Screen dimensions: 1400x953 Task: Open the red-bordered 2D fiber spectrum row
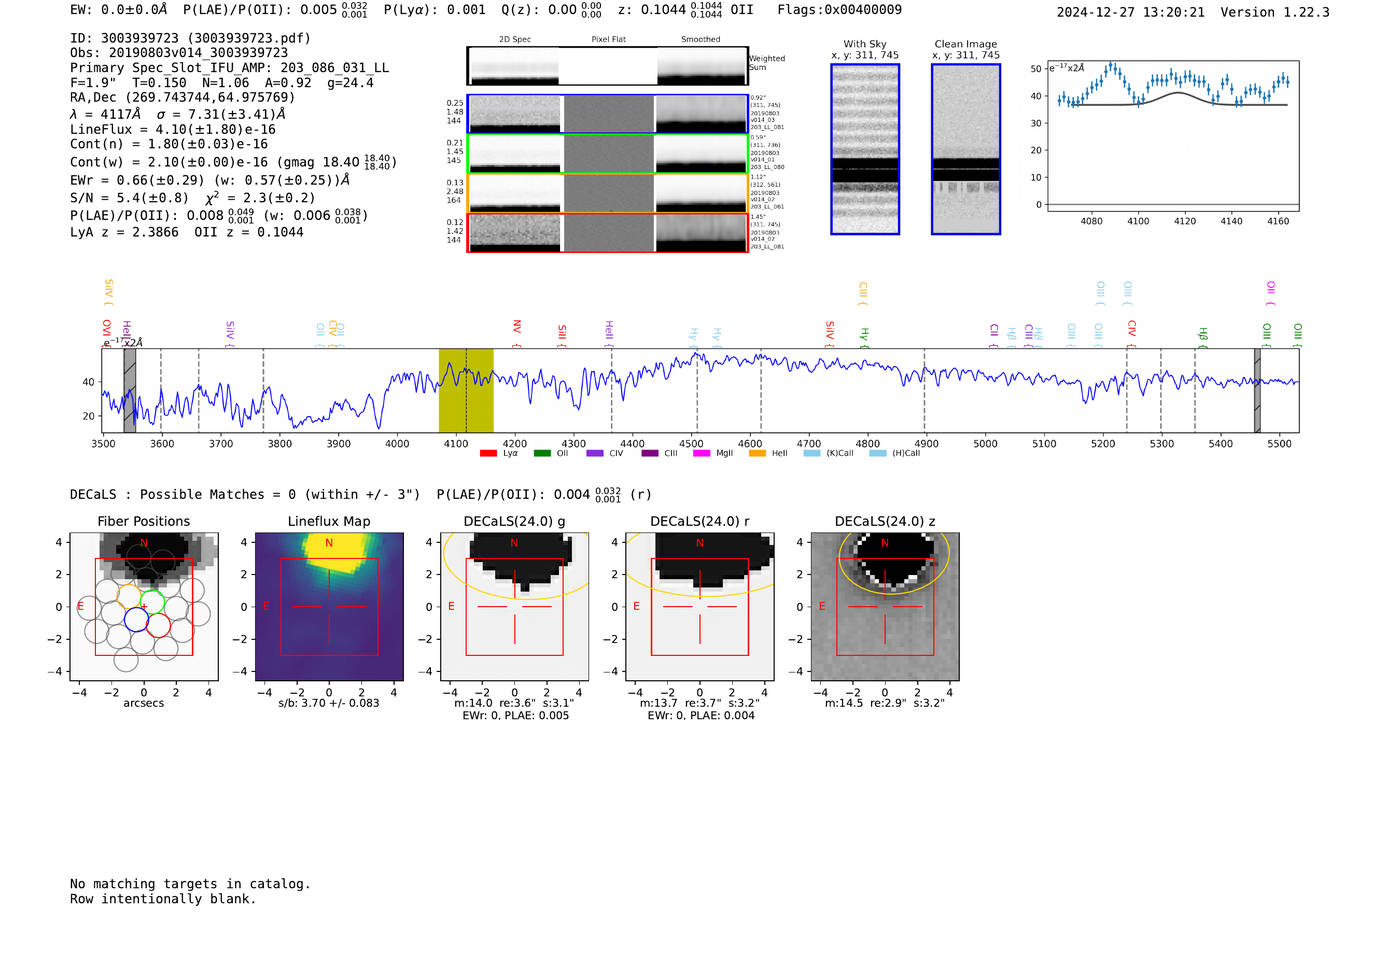pyautogui.click(x=607, y=232)
